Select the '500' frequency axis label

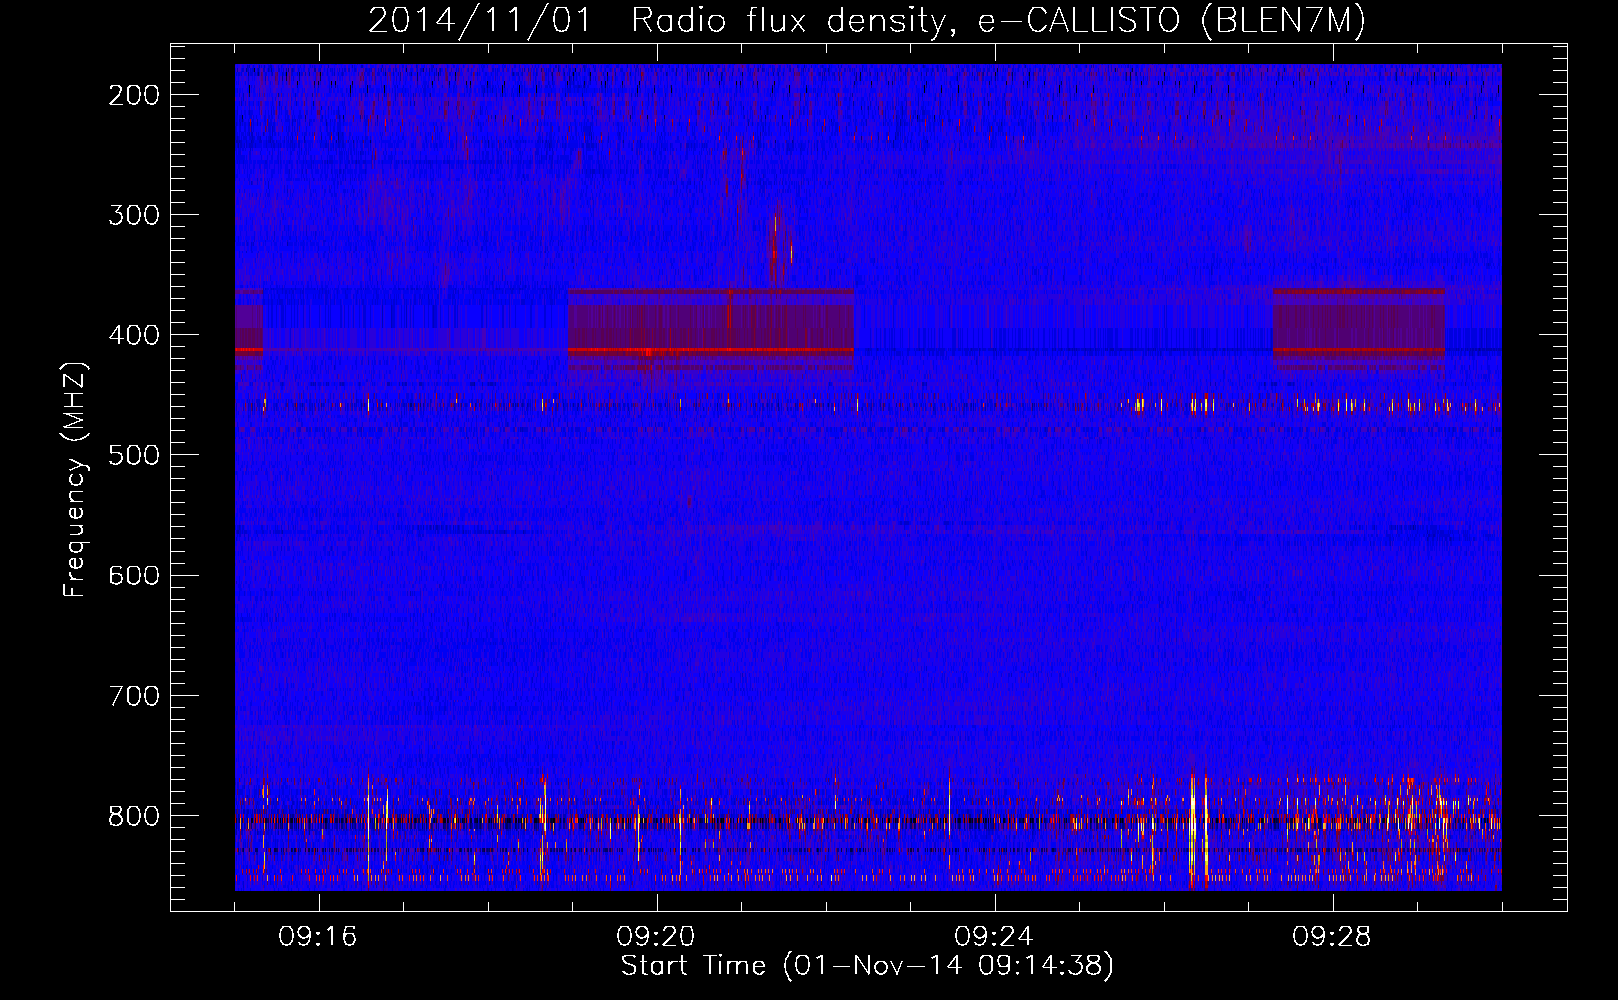[x=133, y=455]
